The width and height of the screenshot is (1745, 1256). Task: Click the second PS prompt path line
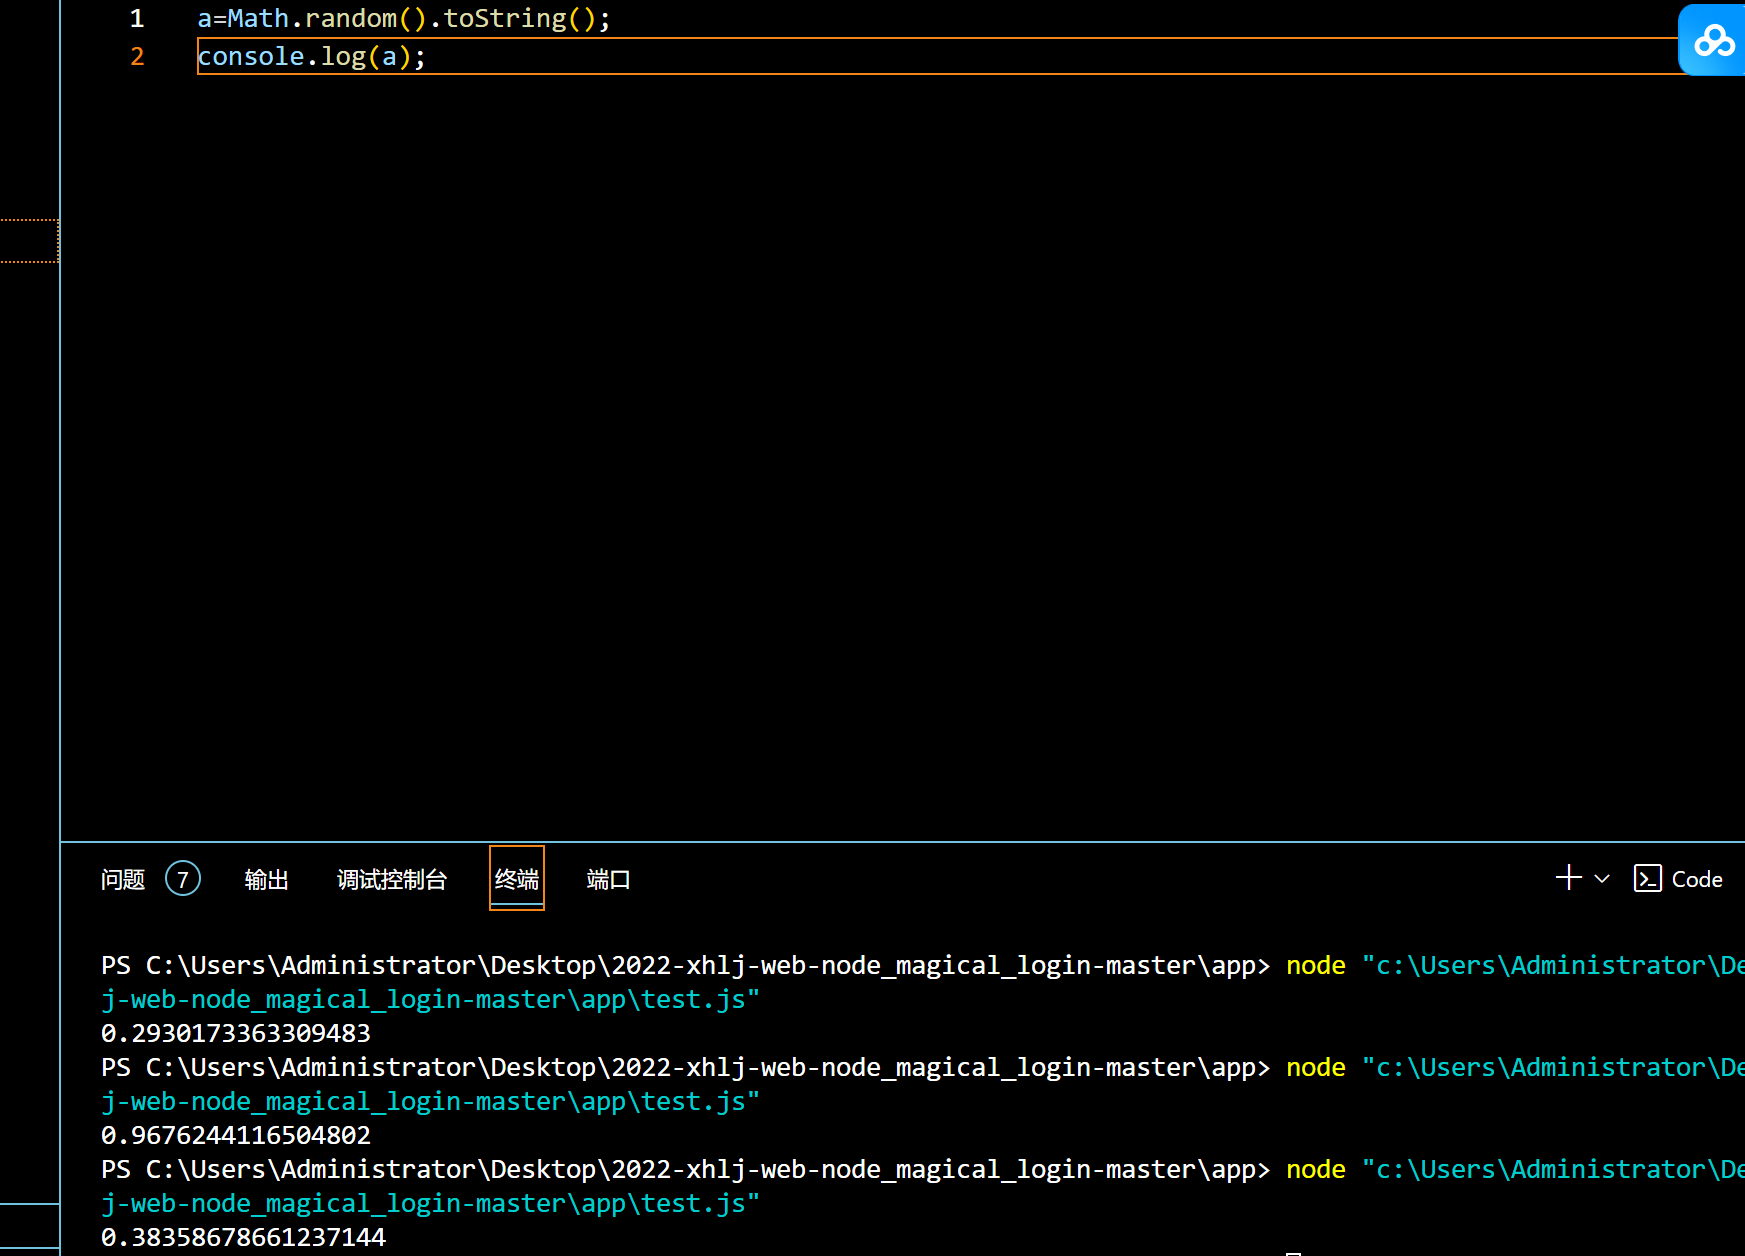(x=685, y=1067)
